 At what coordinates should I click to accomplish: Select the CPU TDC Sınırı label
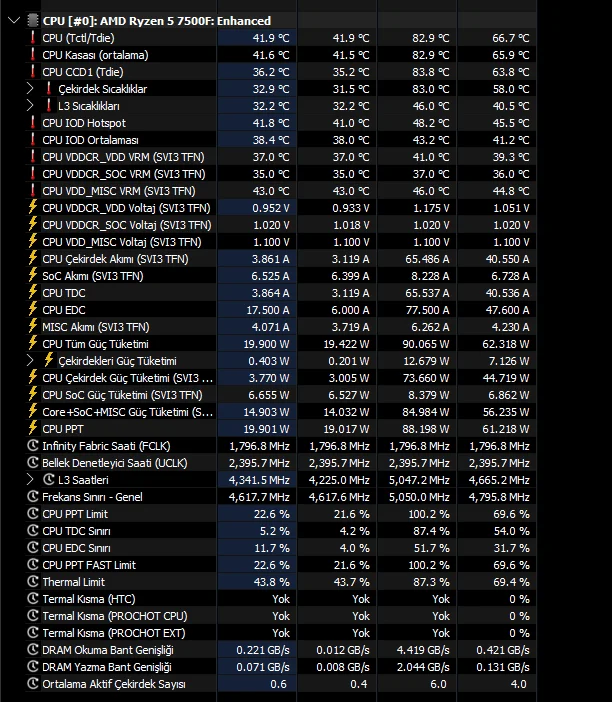click(x=77, y=531)
